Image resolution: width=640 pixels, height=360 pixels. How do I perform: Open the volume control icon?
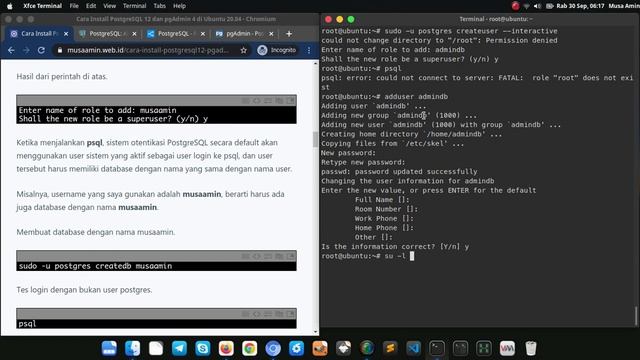pyautogui.click(x=538, y=6)
